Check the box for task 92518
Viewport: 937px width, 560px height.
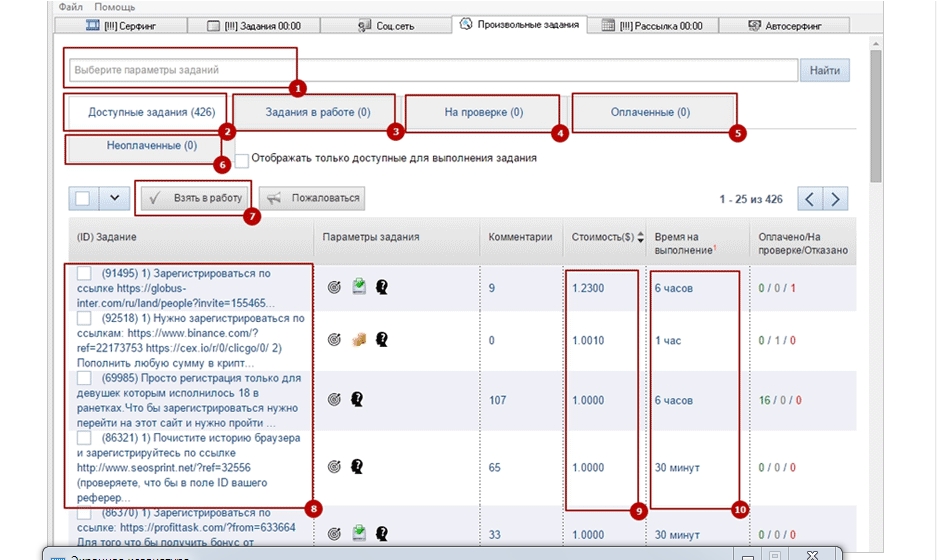pyautogui.click(x=84, y=318)
